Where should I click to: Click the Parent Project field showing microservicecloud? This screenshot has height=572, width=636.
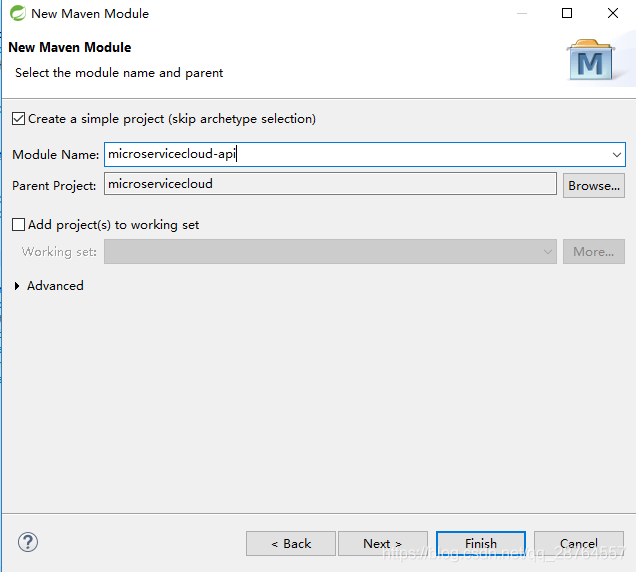point(330,184)
